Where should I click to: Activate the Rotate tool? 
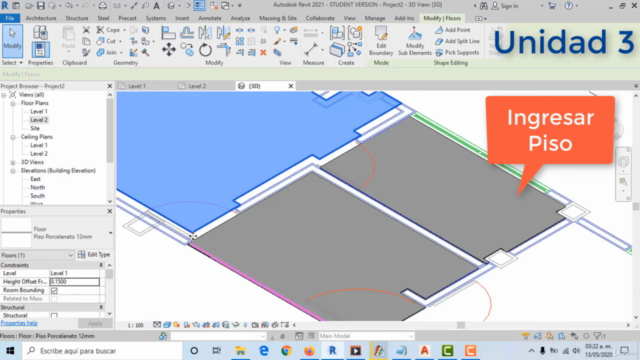click(205, 50)
